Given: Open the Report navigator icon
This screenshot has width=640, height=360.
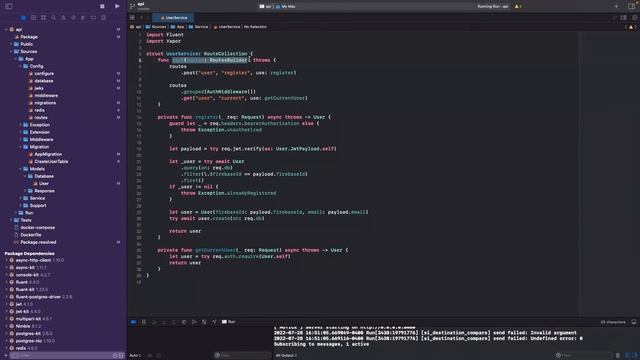Looking at the screenshot, I should click(103, 18).
